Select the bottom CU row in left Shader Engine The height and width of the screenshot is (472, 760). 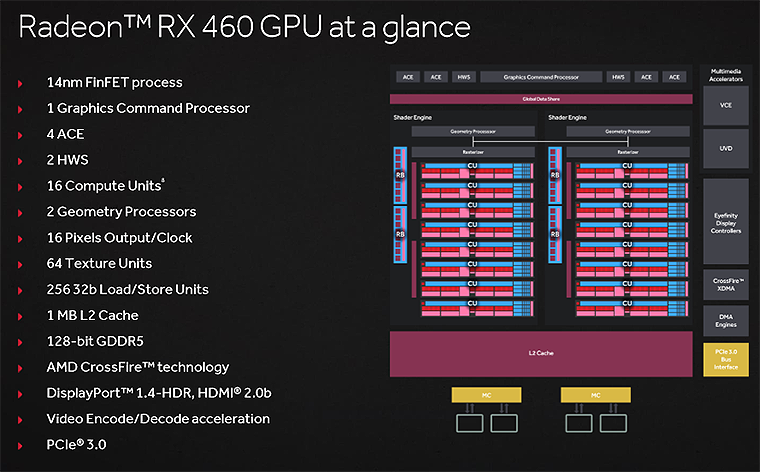pos(477,308)
